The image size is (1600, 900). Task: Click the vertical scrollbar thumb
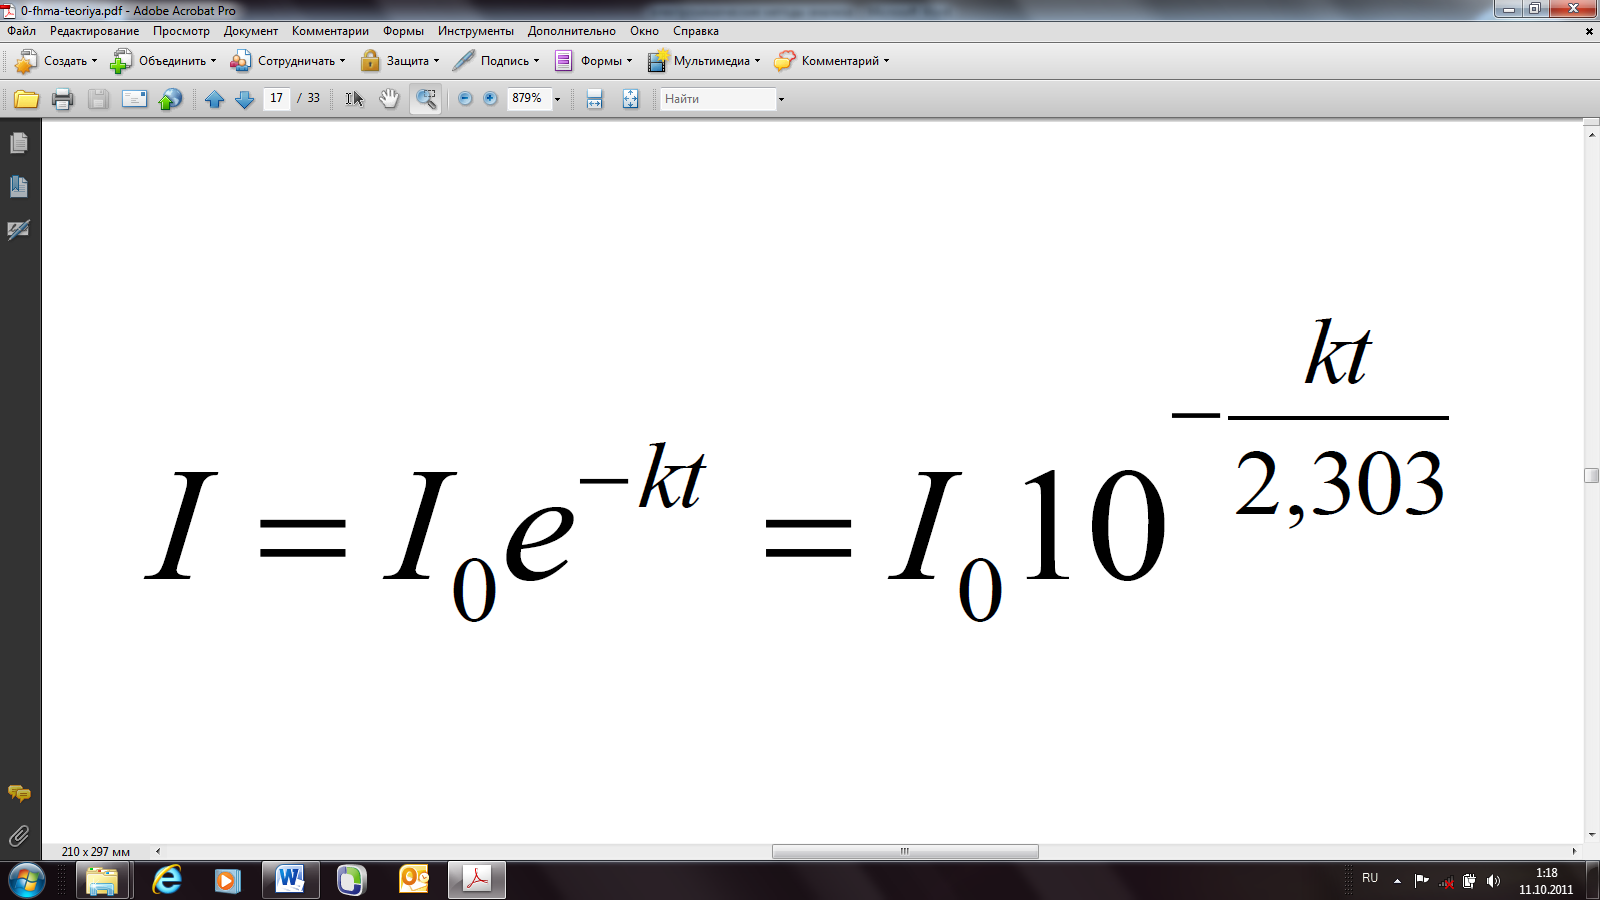pyautogui.click(x=1592, y=476)
